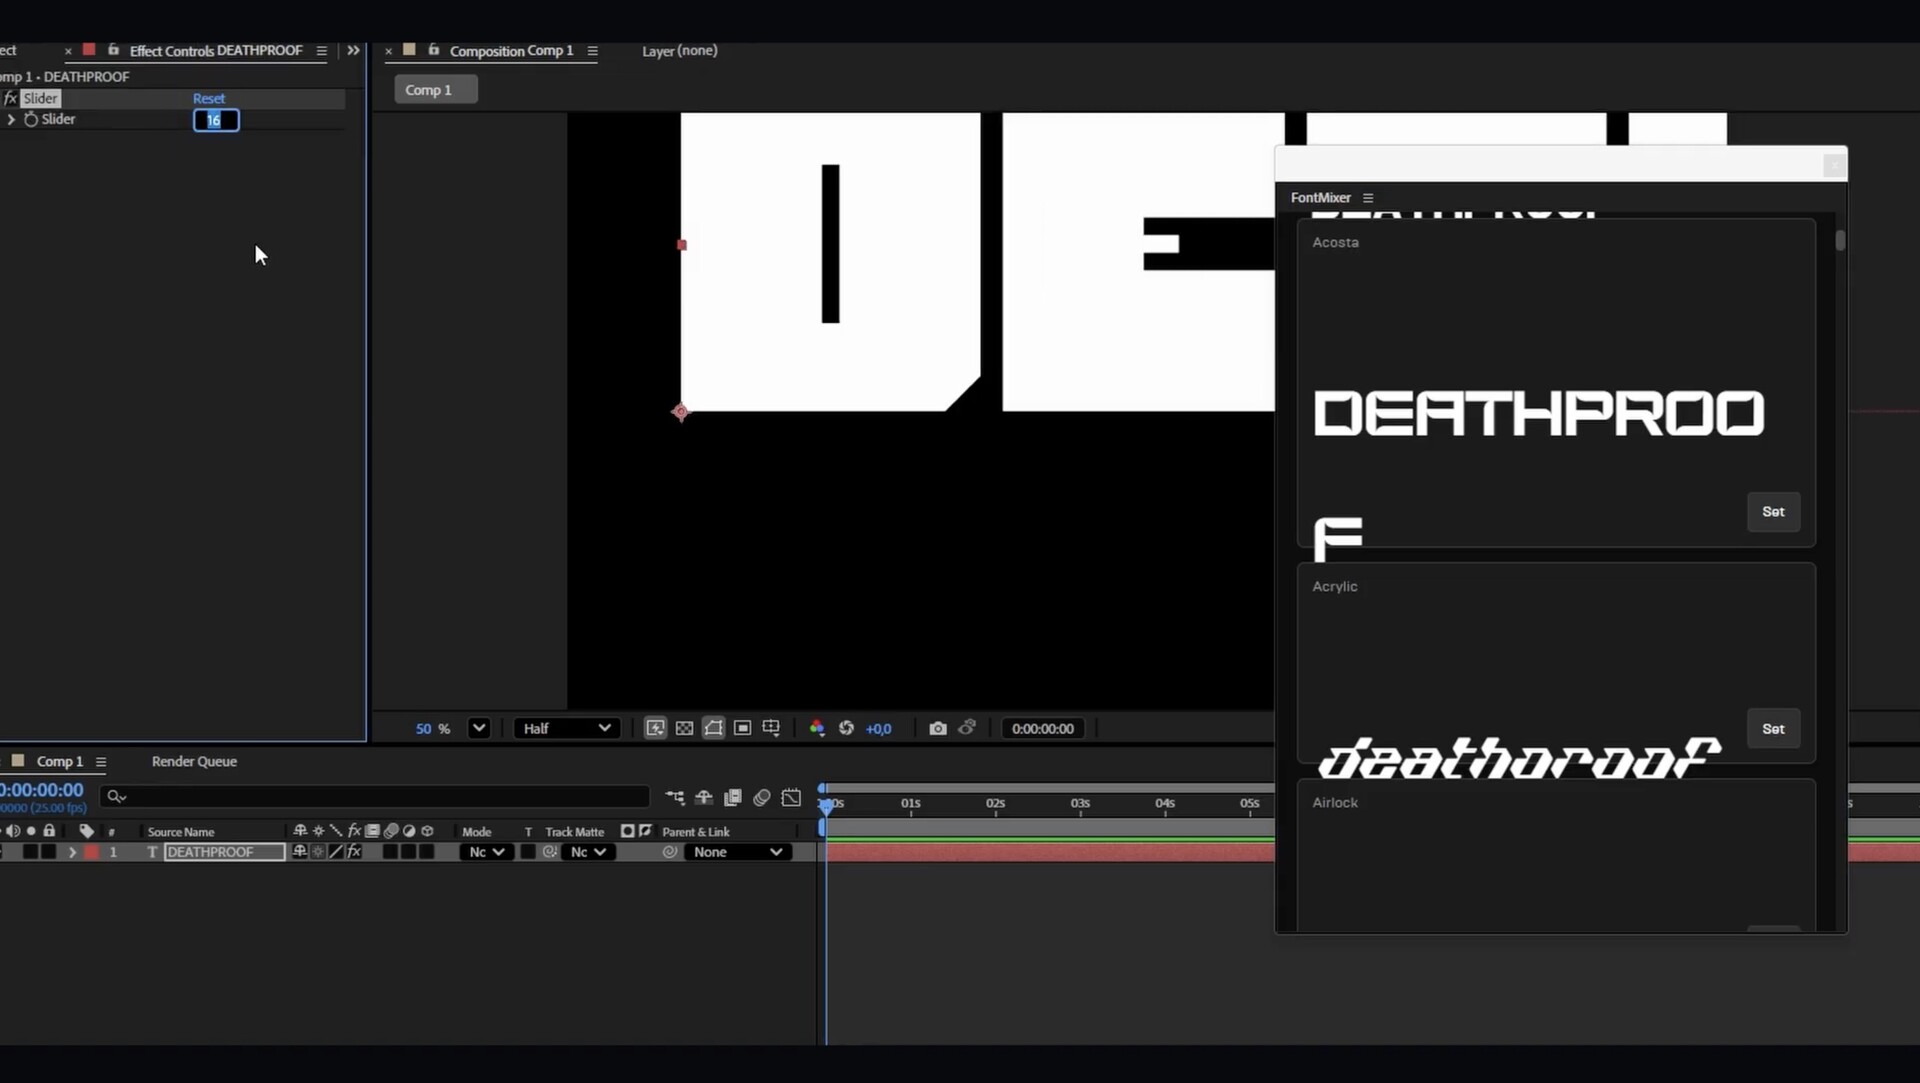Toggle the fx switch on DEATHPROOF layer

[354, 852]
